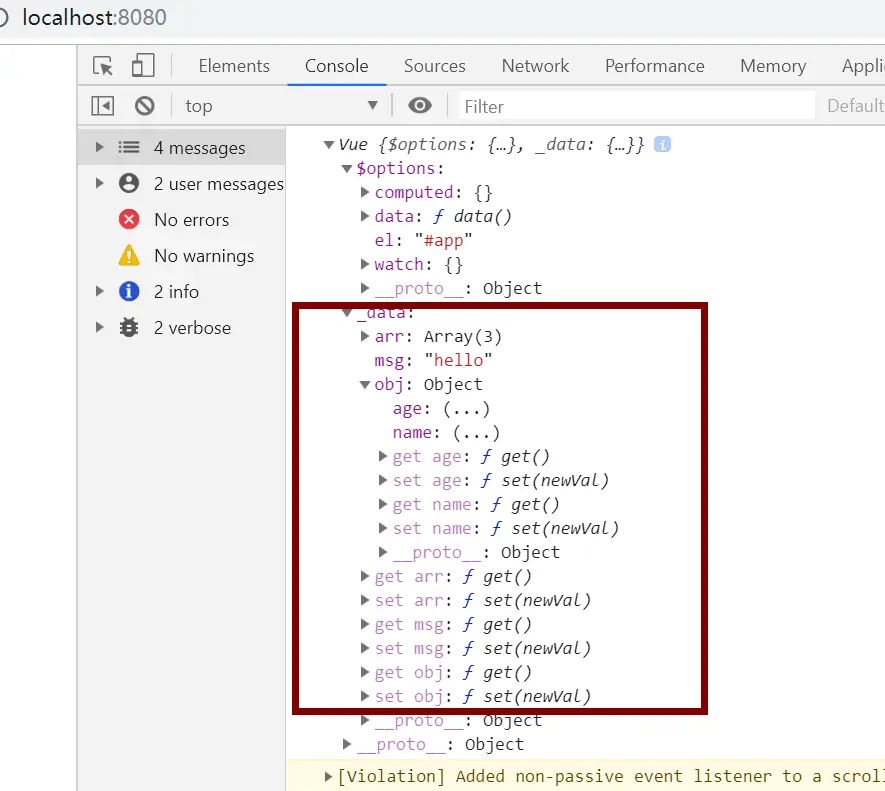This screenshot has width=885, height=791.
Task: Activate the inspect element picker icon
Action: coord(103,66)
